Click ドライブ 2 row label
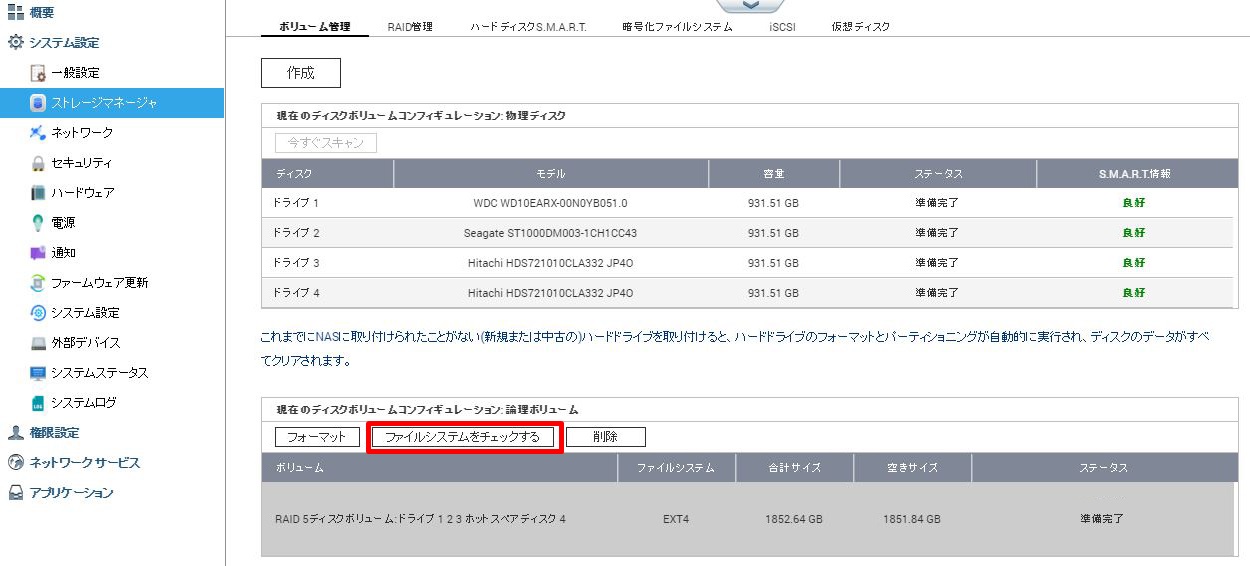Screen dimensions: 1250x566 click(x=296, y=233)
